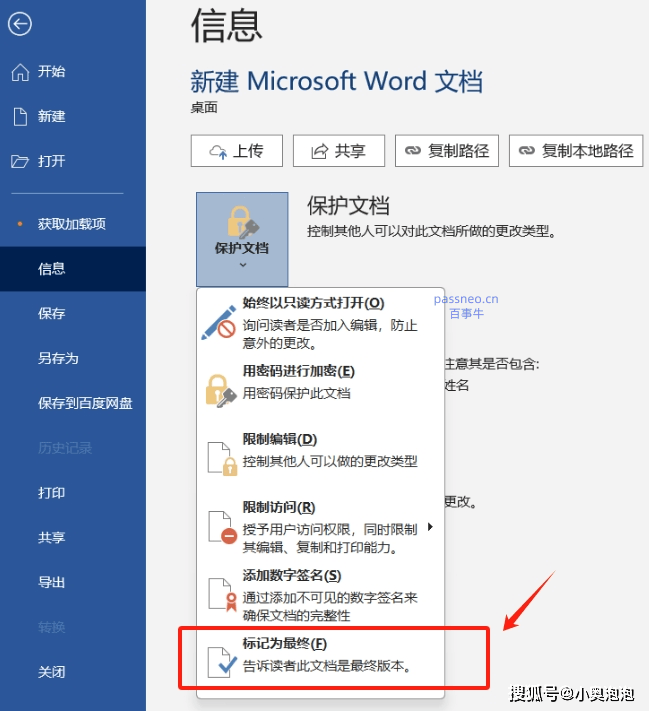Viewport: 649px width, 711px height.
Task: Click the cloud upload icon in 上传
Action: coord(218,151)
